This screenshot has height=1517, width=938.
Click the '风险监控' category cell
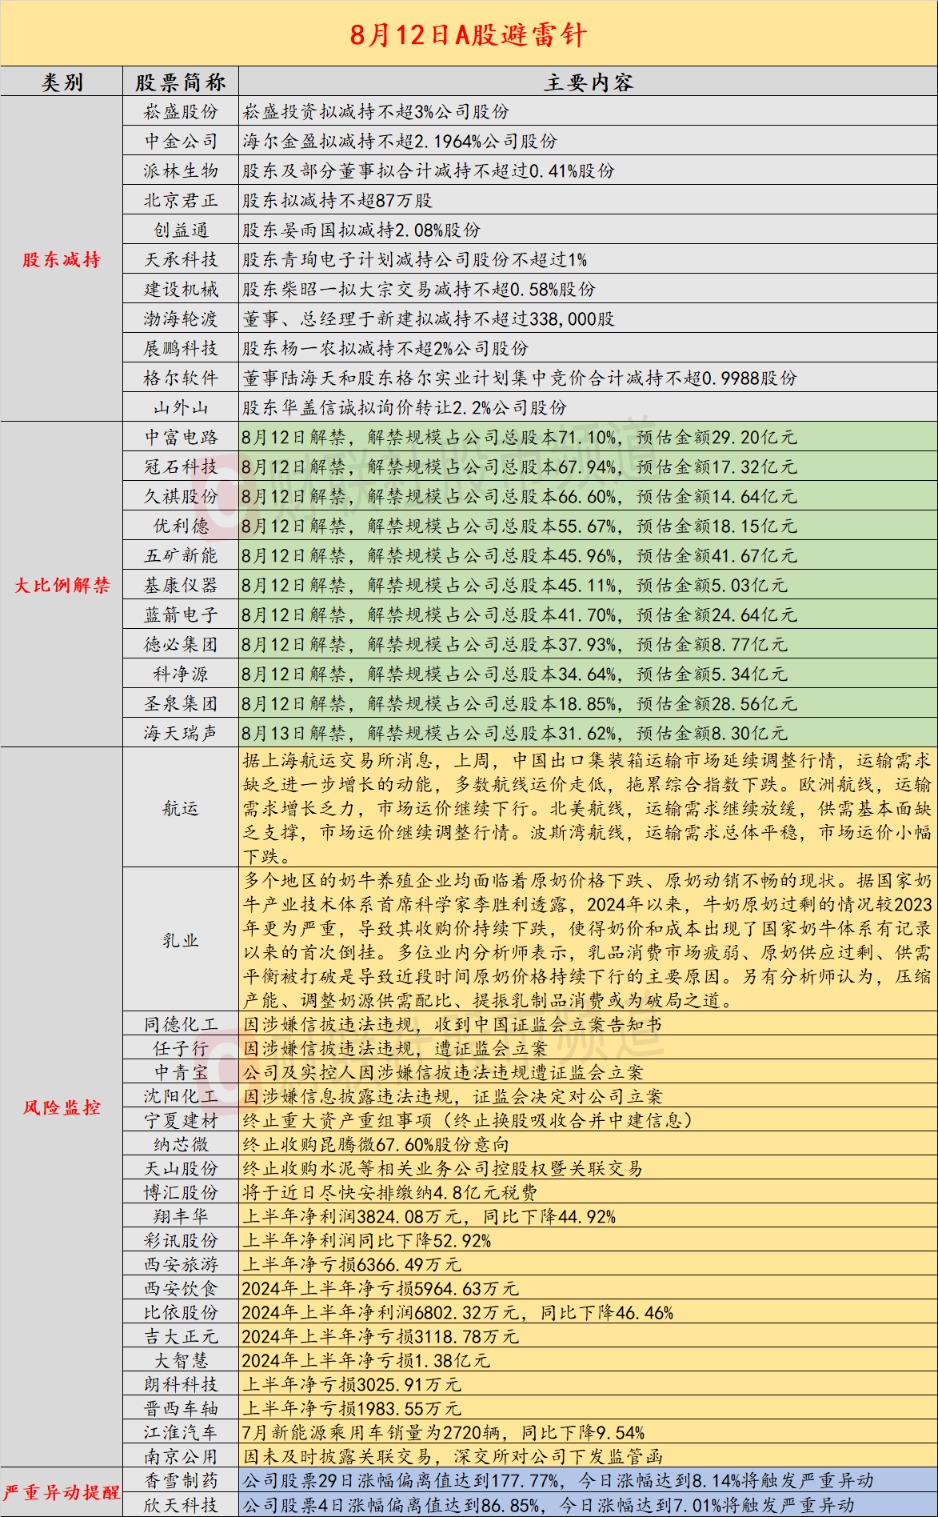pyautogui.click(x=62, y=1107)
